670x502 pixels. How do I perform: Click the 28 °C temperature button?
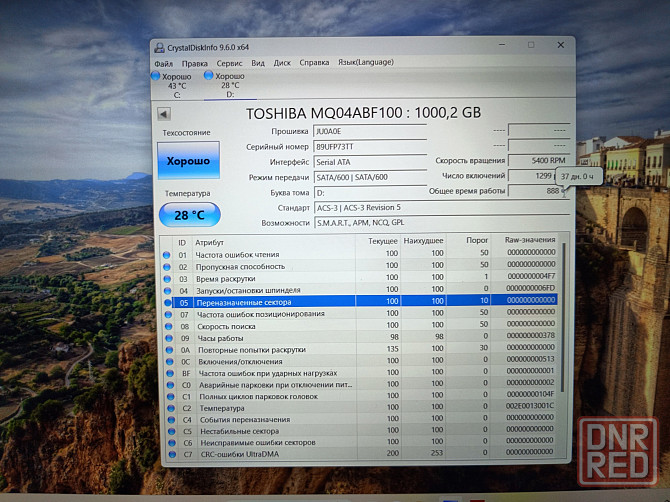click(x=189, y=215)
